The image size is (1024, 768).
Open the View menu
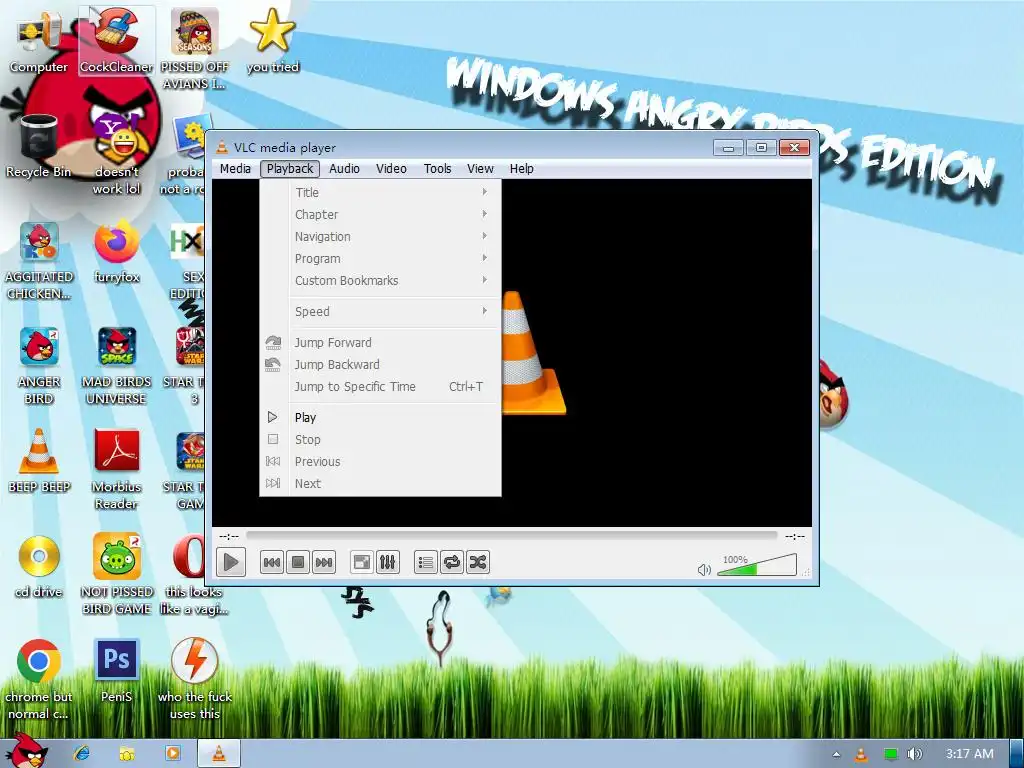click(x=480, y=168)
